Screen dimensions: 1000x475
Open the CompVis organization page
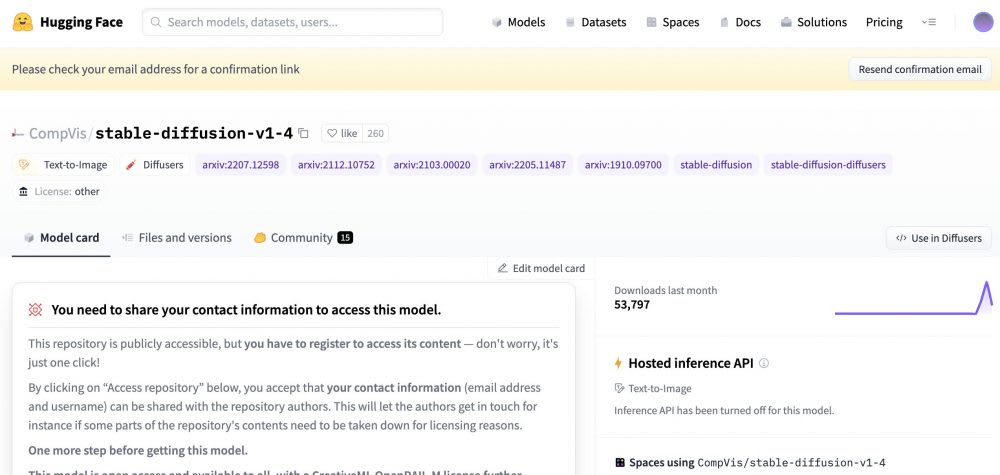click(57, 133)
